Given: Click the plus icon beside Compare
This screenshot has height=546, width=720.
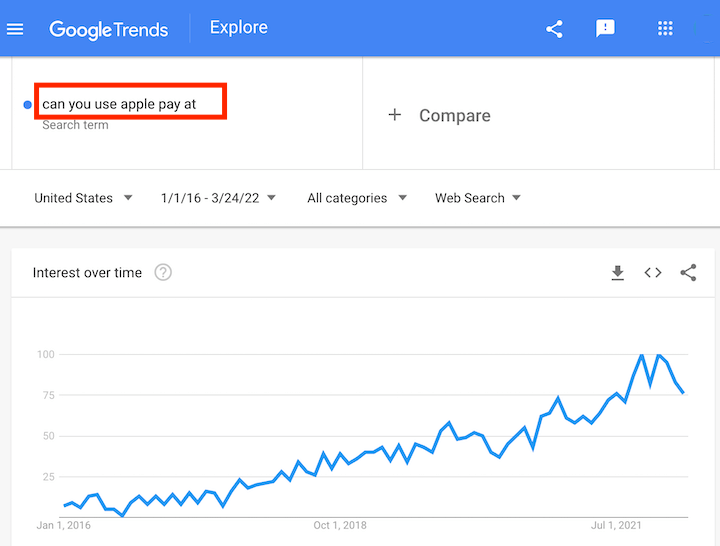Looking at the screenshot, I should coord(394,115).
